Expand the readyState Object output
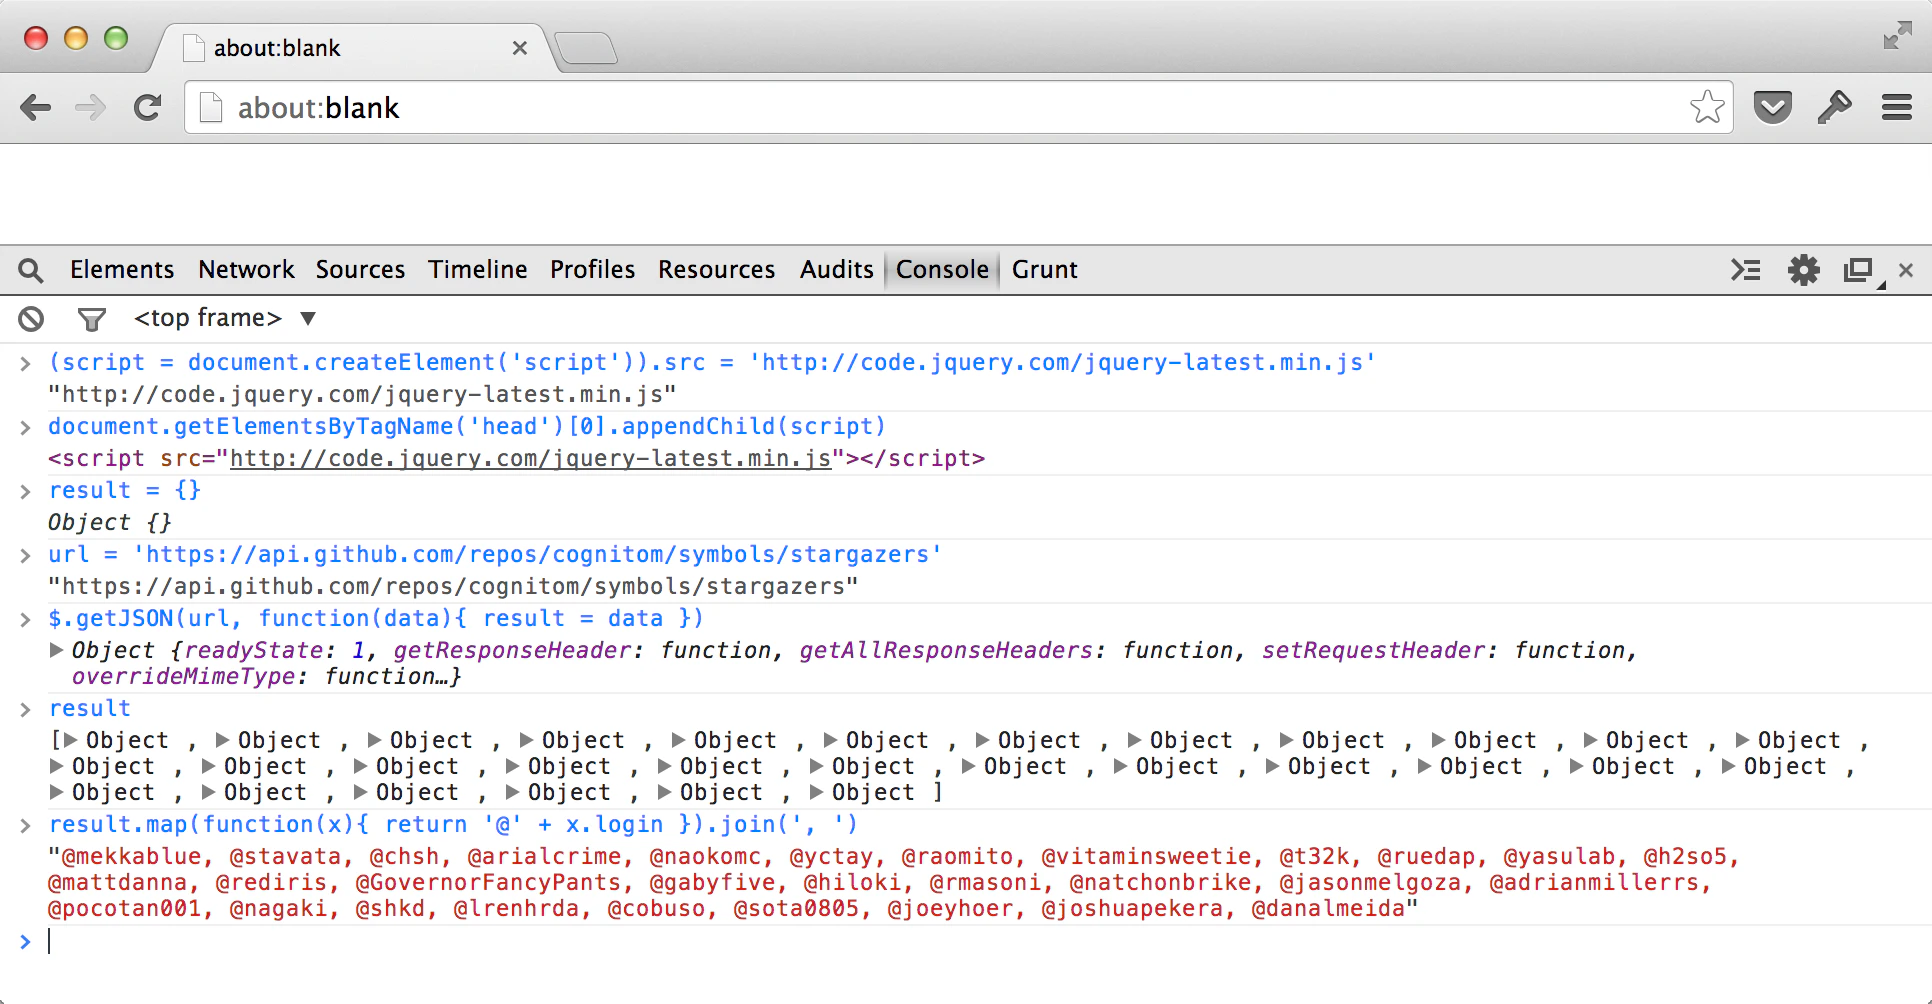 click(57, 650)
